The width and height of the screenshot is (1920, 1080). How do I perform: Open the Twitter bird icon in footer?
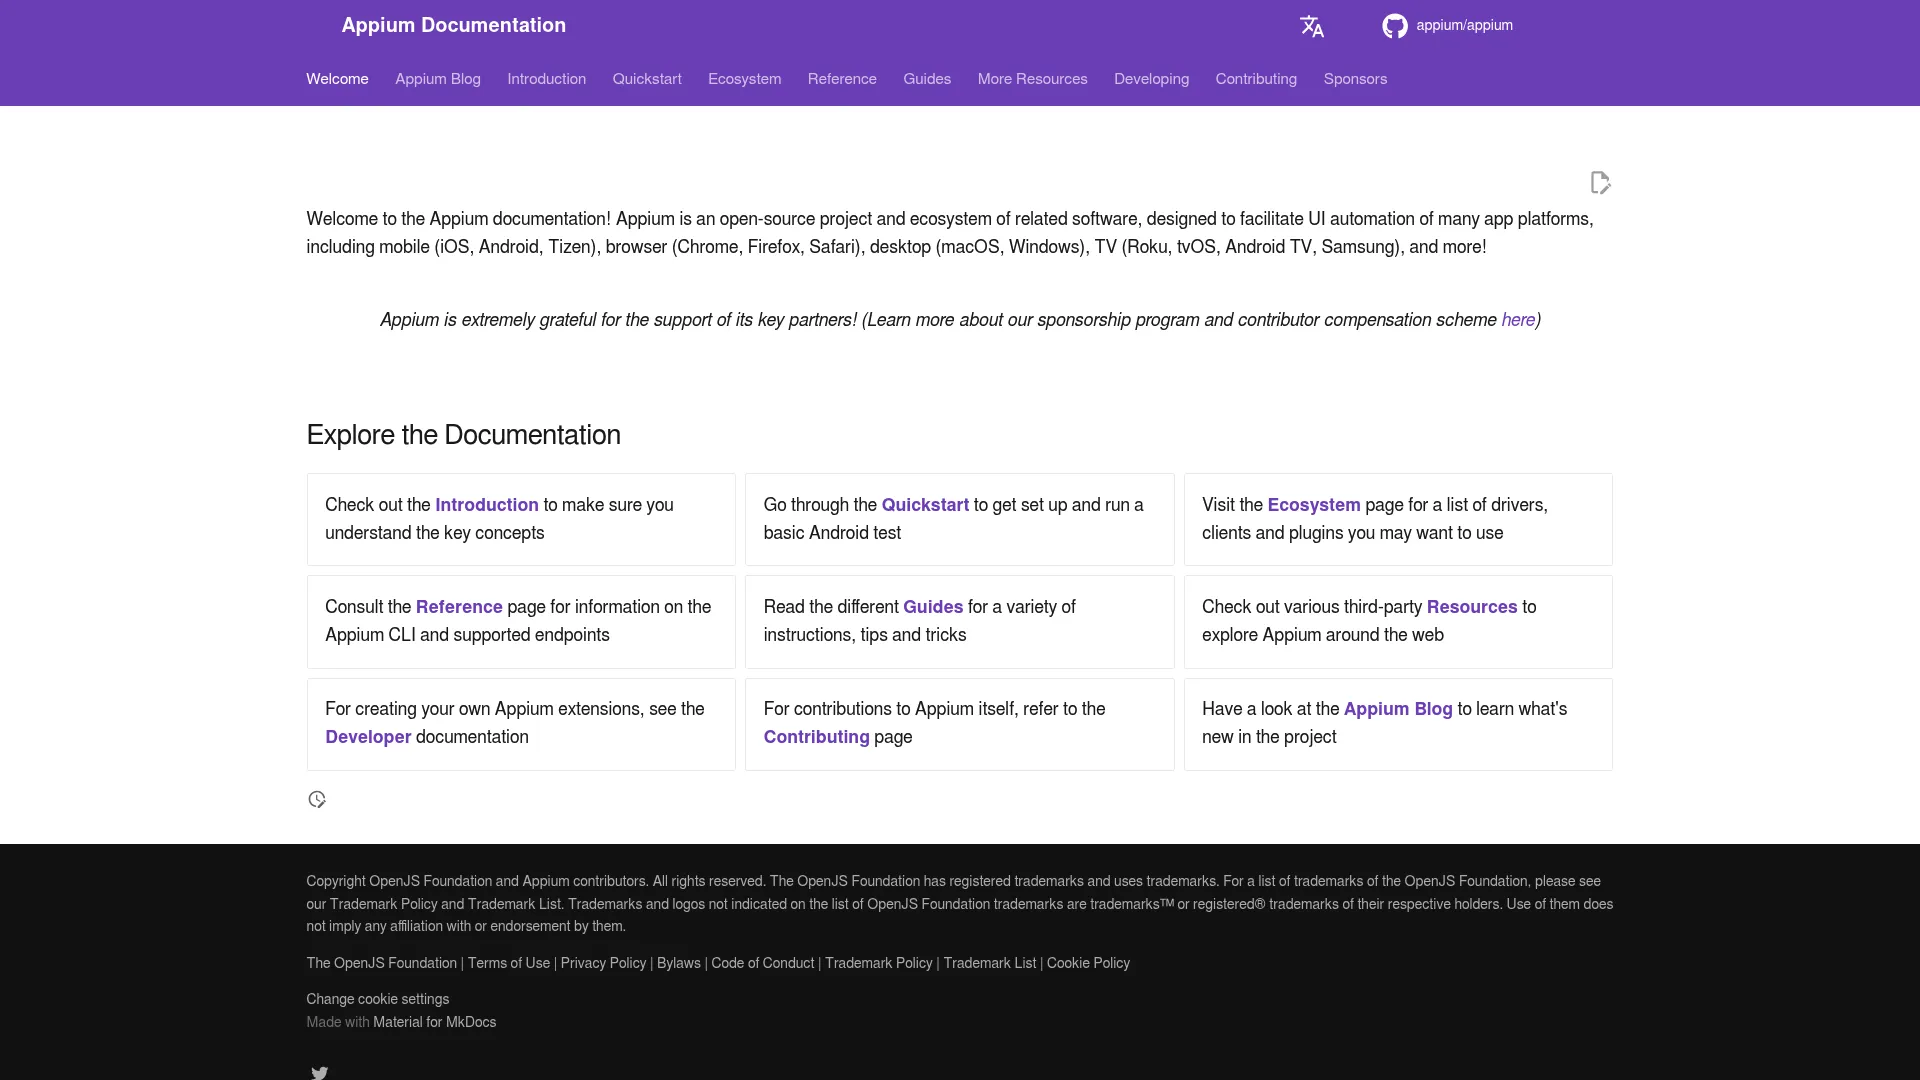pos(319,1072)
